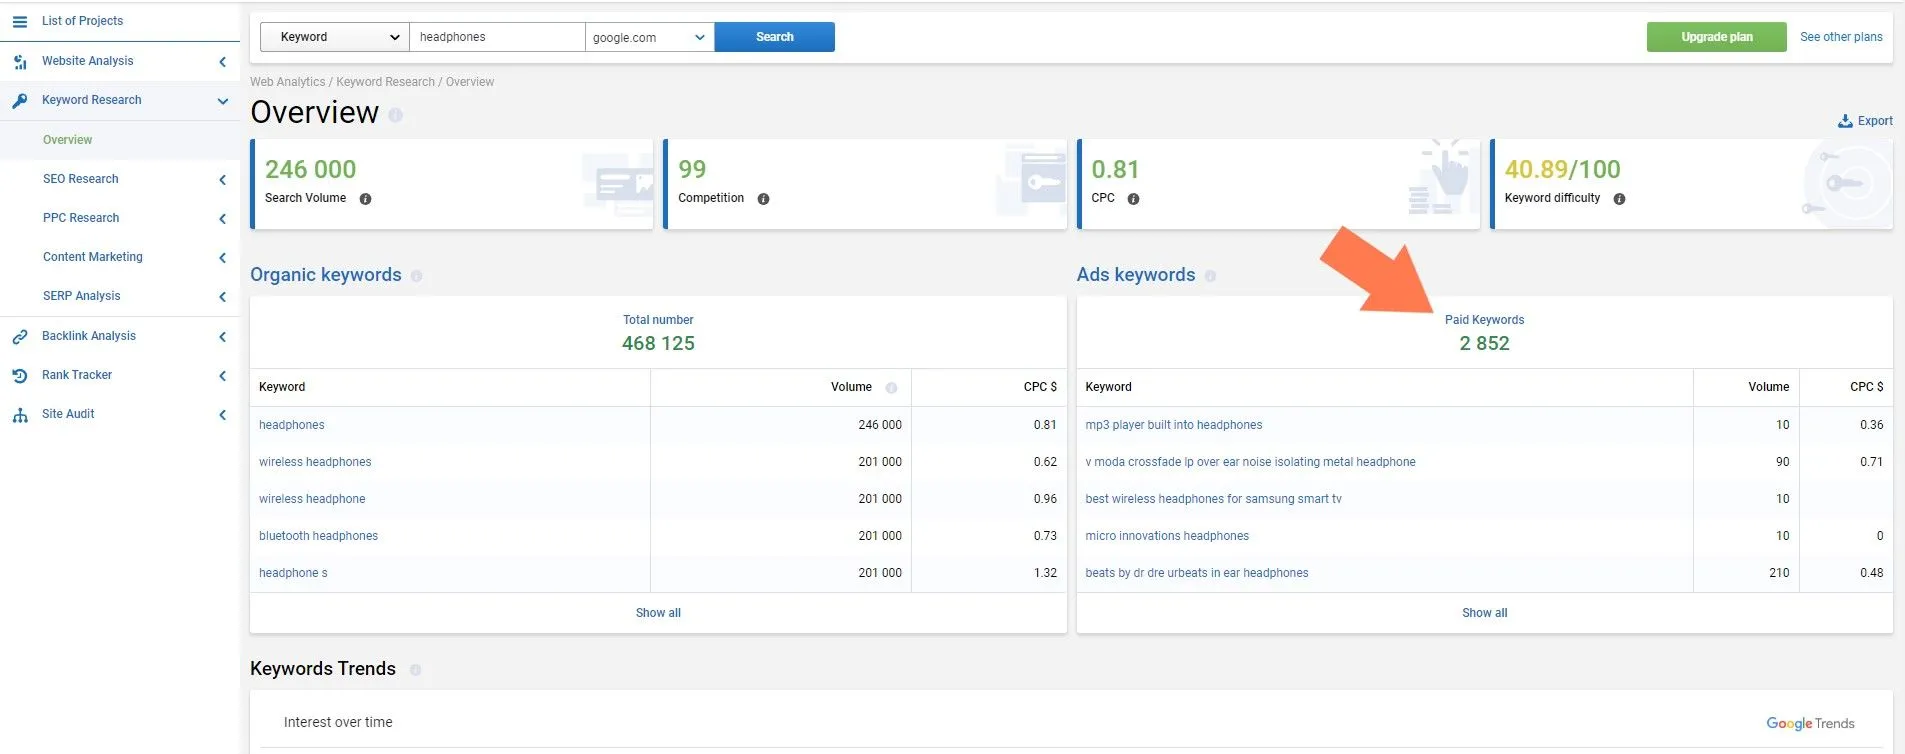1905x754 pixels.
Task: Collapse the Keyword Research section
Action: click(222, 101)
